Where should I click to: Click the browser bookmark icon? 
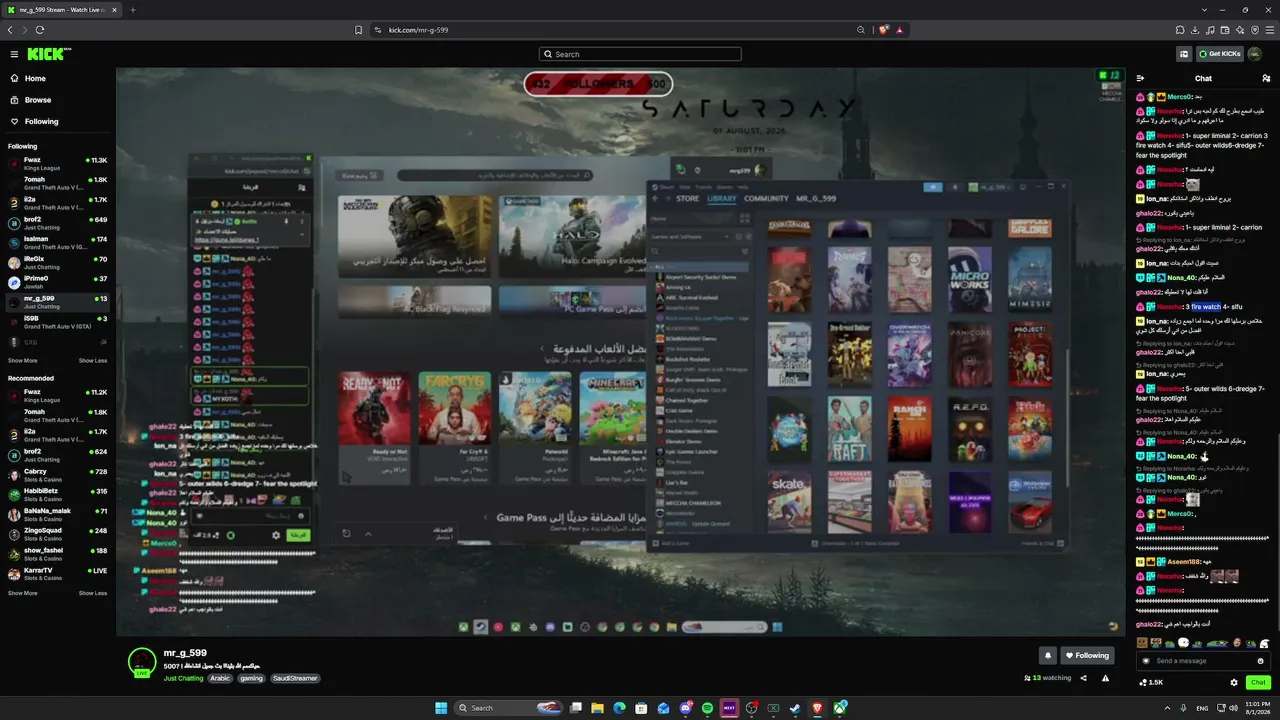(358, 30)
